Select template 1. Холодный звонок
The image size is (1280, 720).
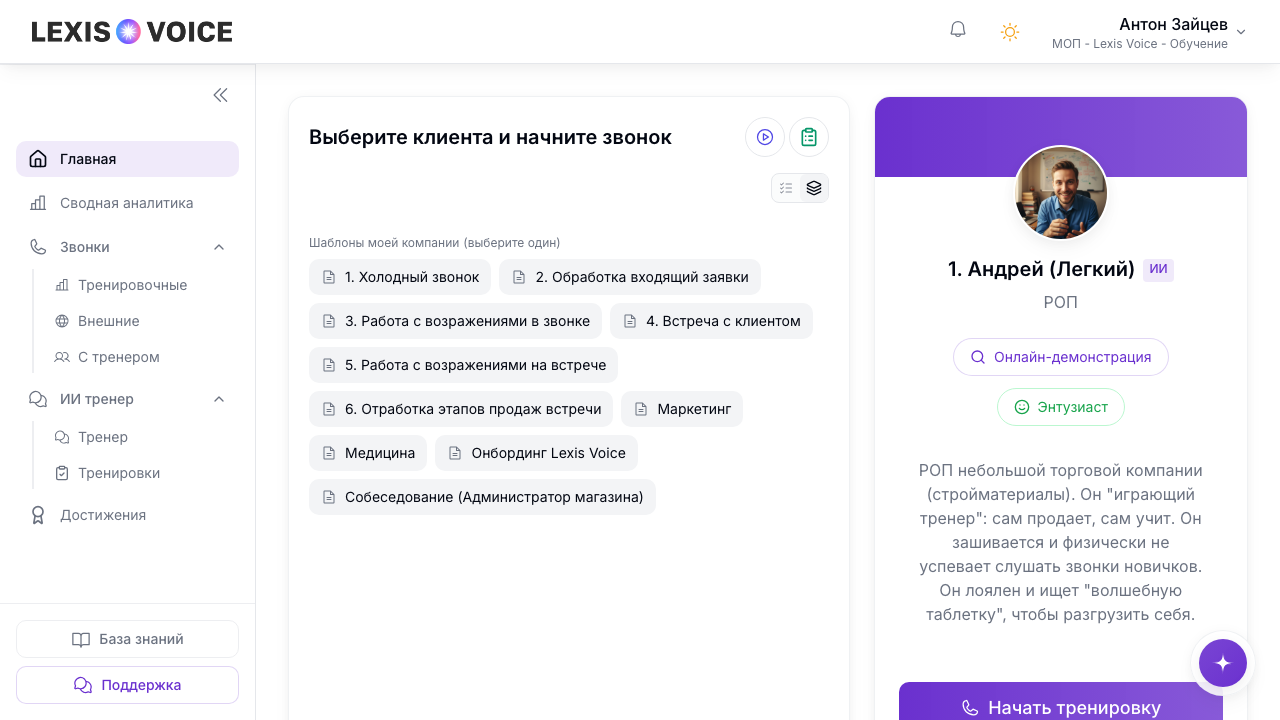pos(400,277)
